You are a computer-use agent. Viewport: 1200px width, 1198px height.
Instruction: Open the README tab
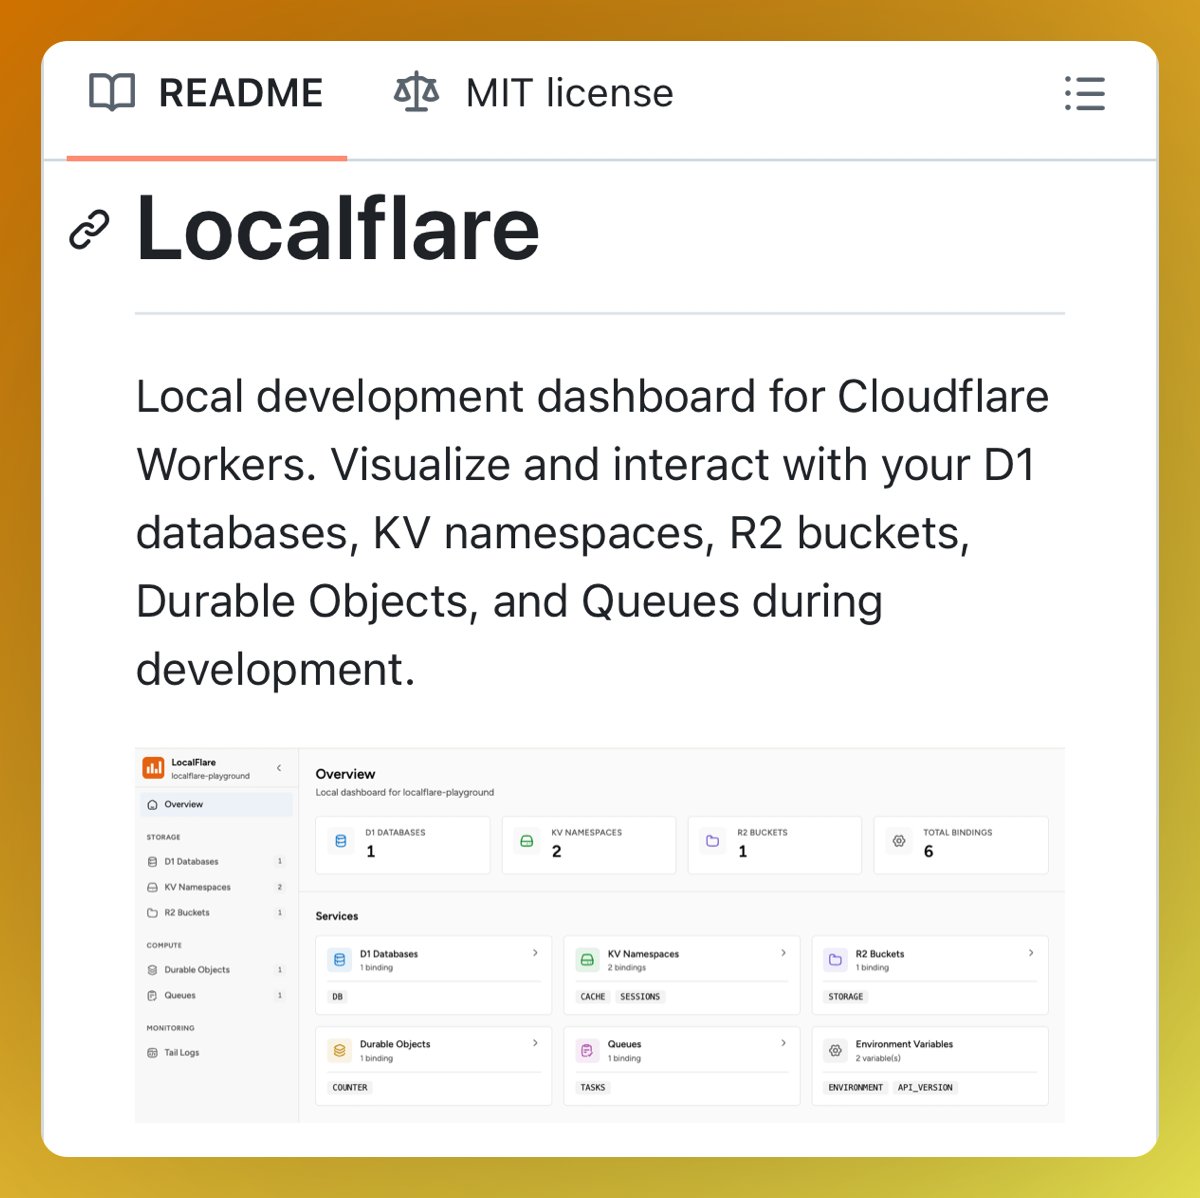click(x=206, y=94)
